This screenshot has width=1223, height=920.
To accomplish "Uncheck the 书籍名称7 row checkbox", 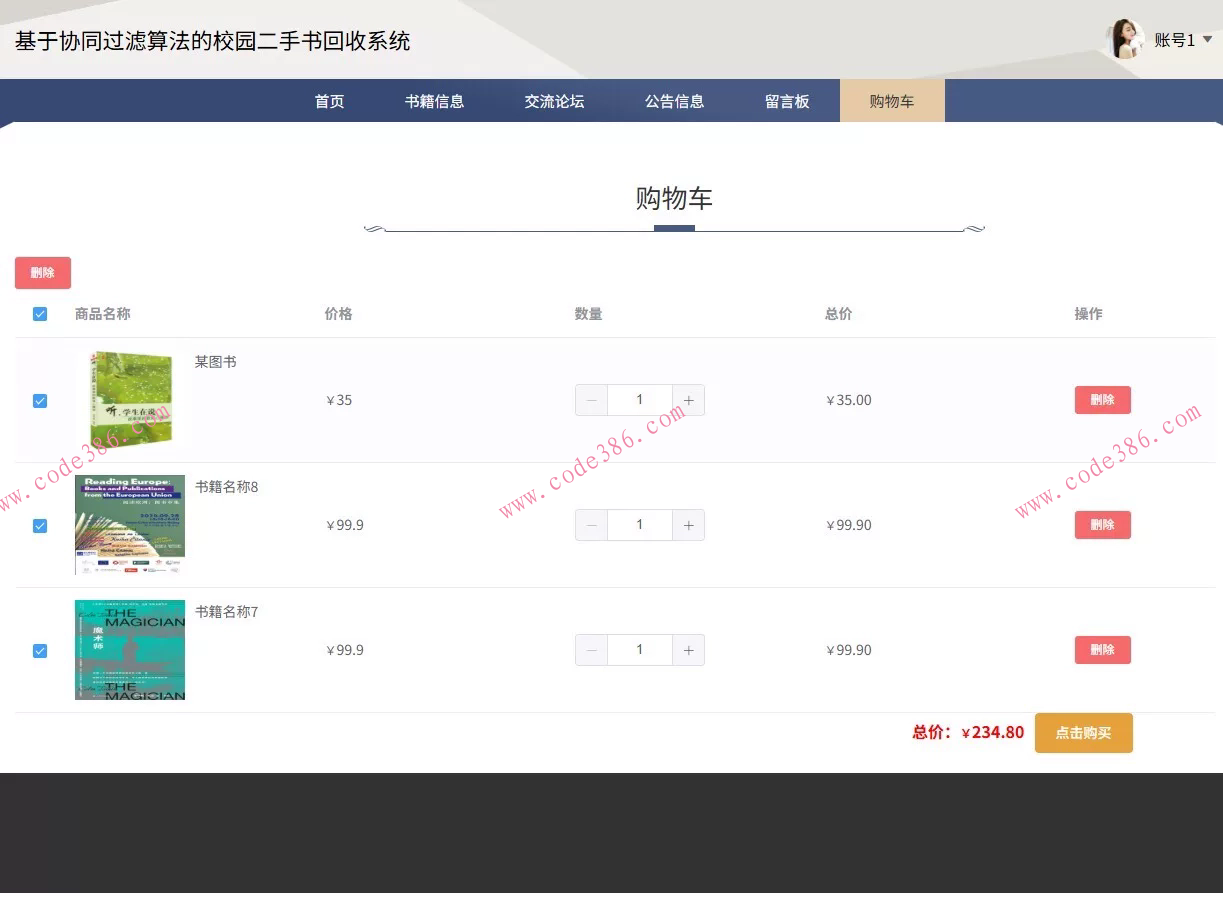I will click(40, 651).
